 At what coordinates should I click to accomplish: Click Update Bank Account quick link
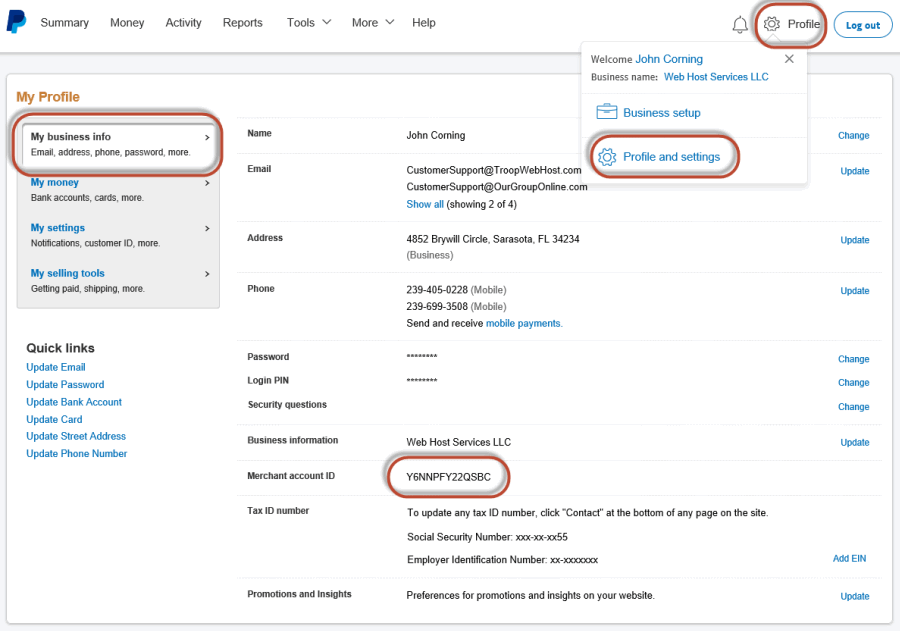click(74, 402)
